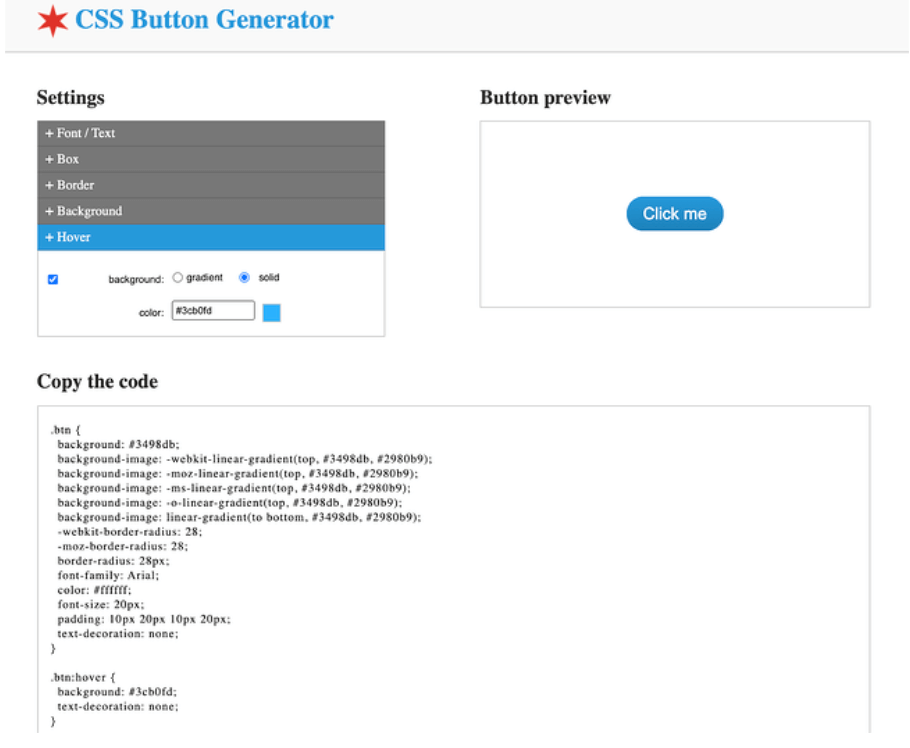Viewport: 910px width, 748px height.
Task: Click the Copy the code heading
Action: (x=98, y=381)
